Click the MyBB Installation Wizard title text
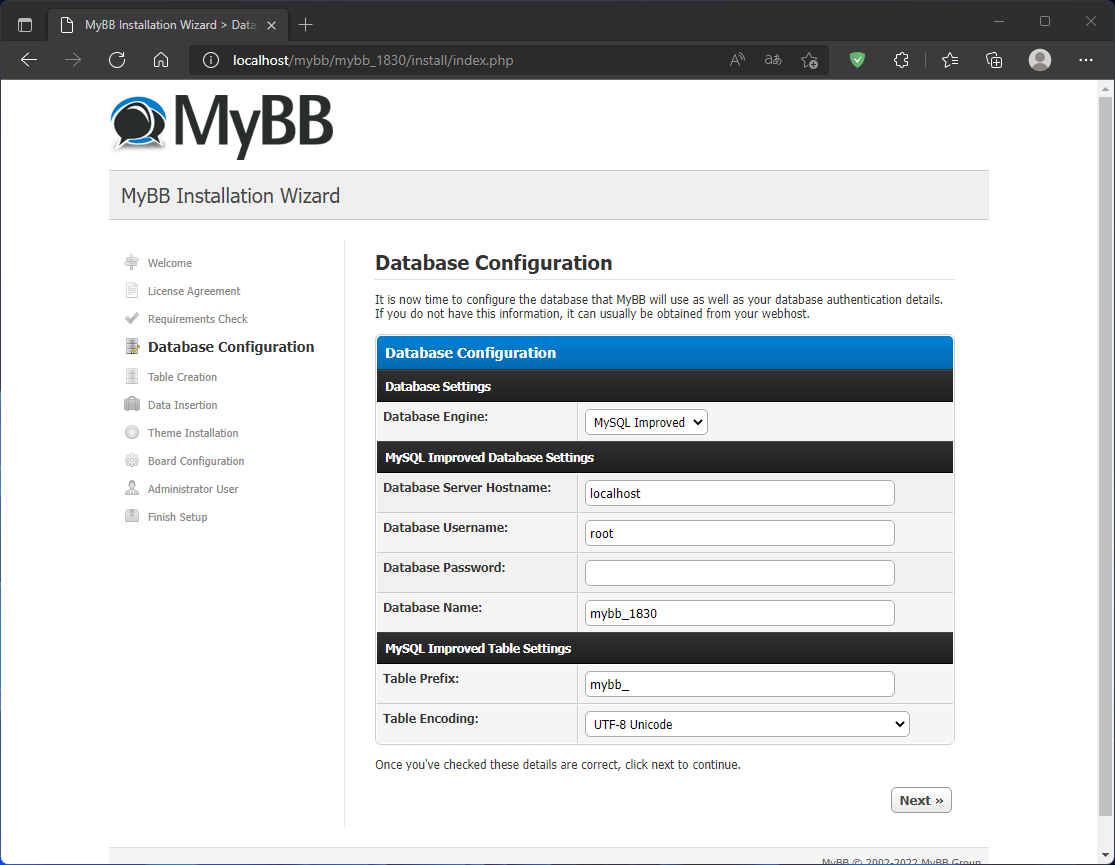The image size is (1115, 865). click(x=230, y=196)
